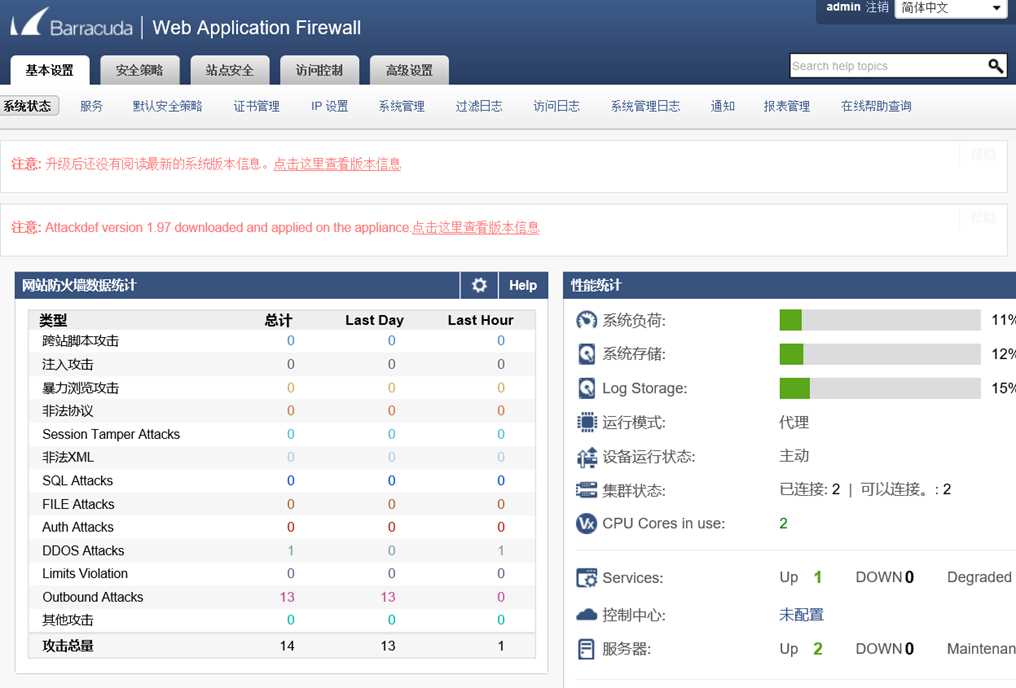Click the control center cloud icon

point(586,614)
